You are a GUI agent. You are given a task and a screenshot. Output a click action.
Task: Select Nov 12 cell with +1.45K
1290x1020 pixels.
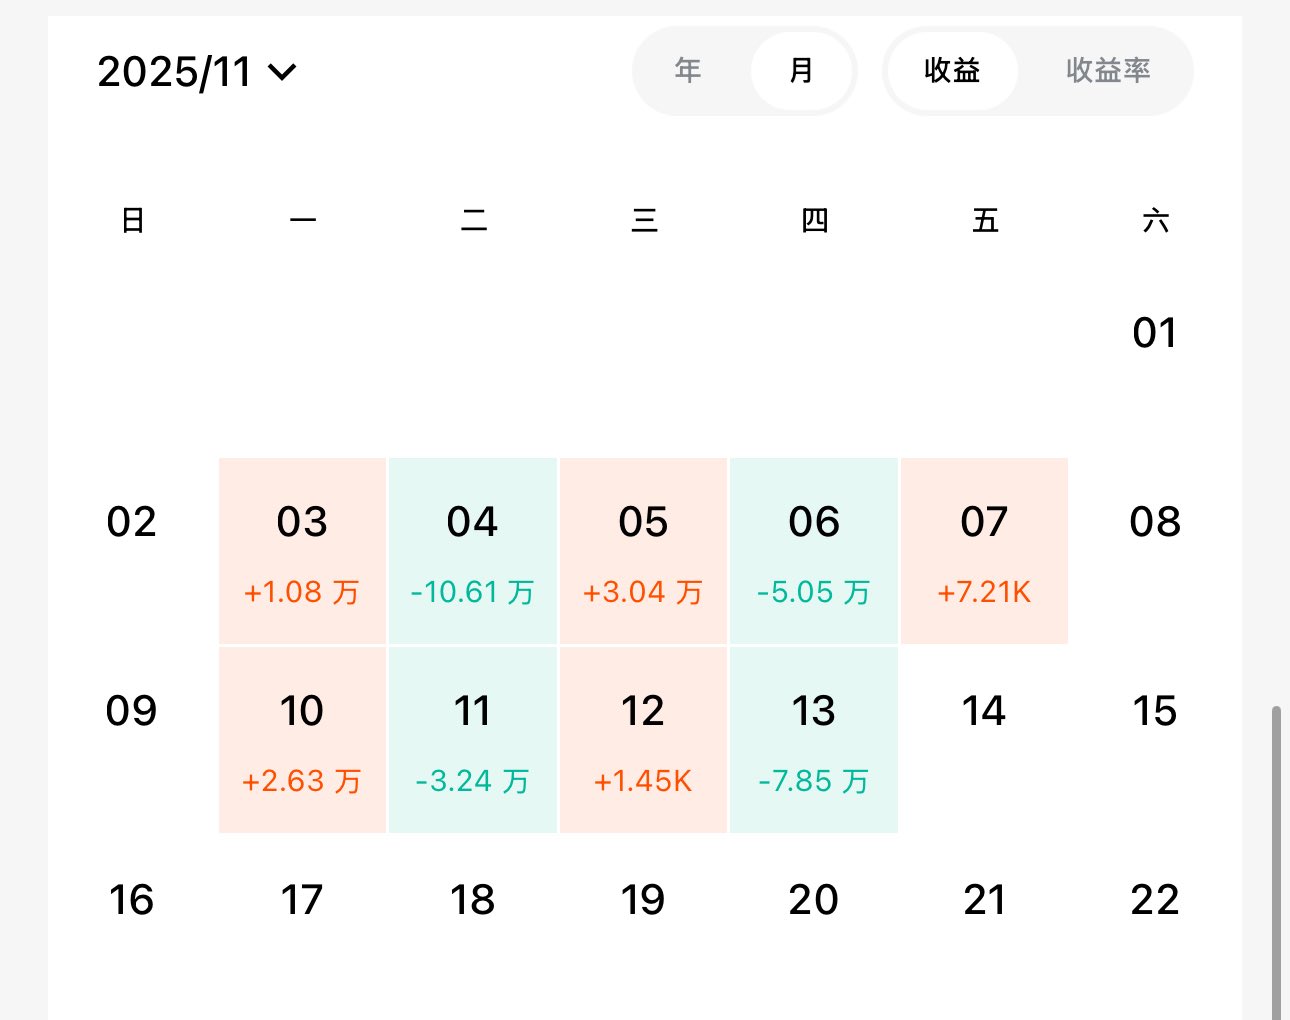(643, 740)
